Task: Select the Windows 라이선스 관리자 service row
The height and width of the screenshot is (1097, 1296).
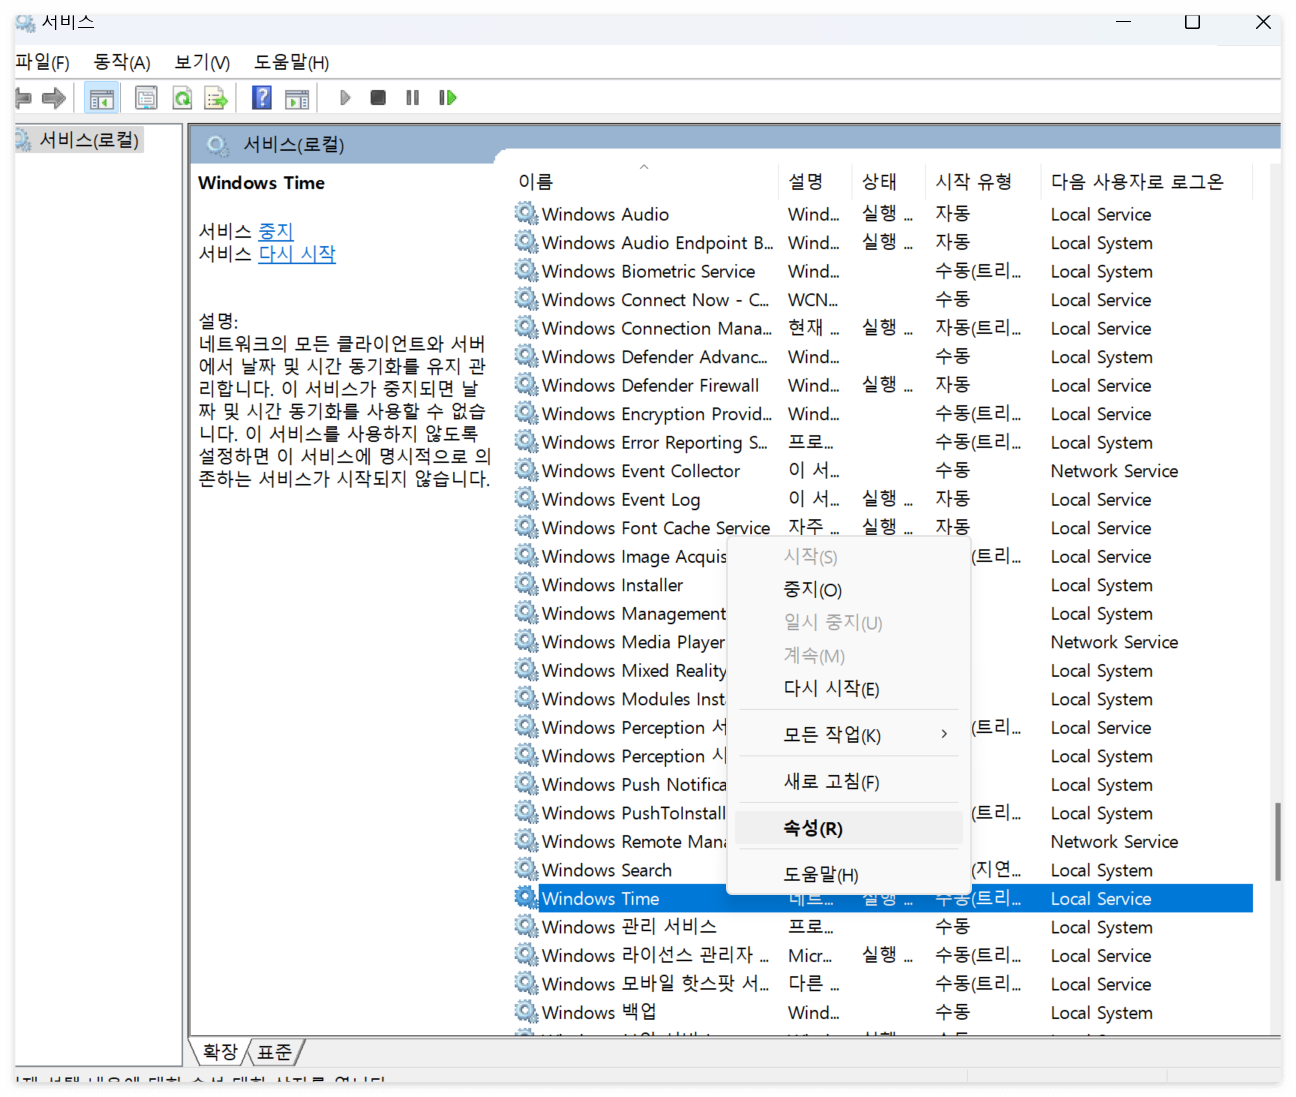Action: tap(883, 955)
